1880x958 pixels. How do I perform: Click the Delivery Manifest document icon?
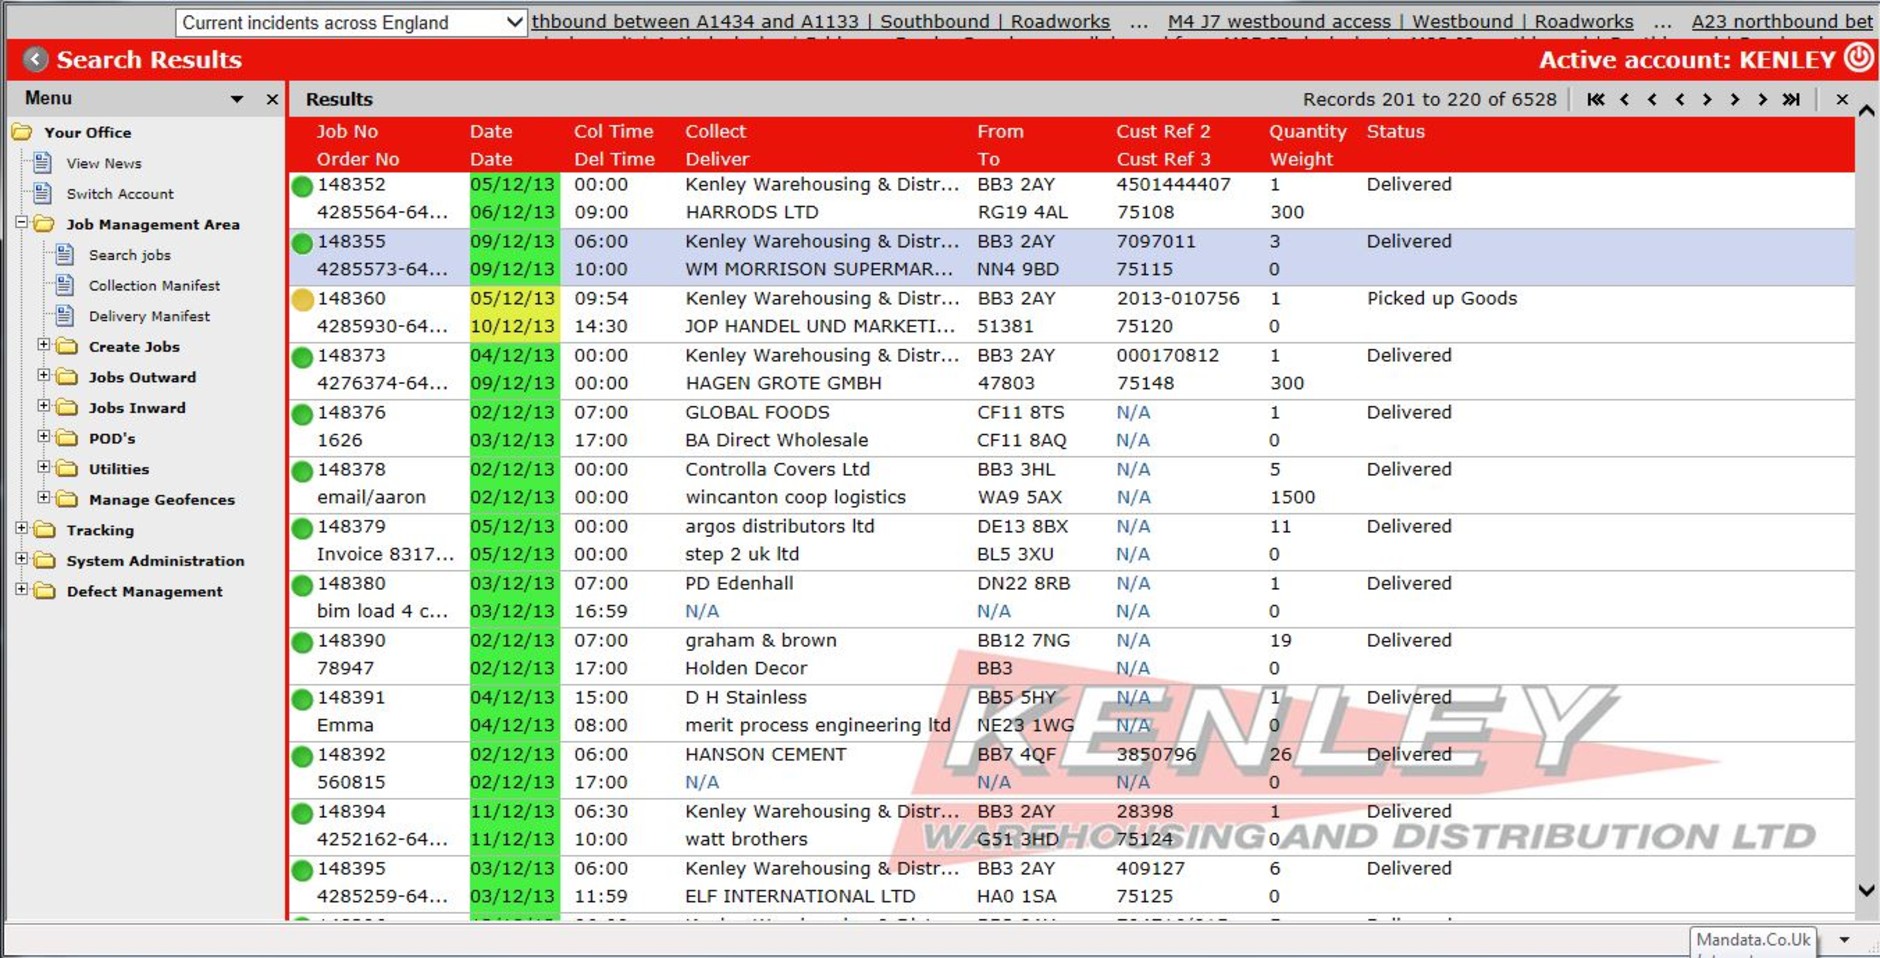(64, 316)
